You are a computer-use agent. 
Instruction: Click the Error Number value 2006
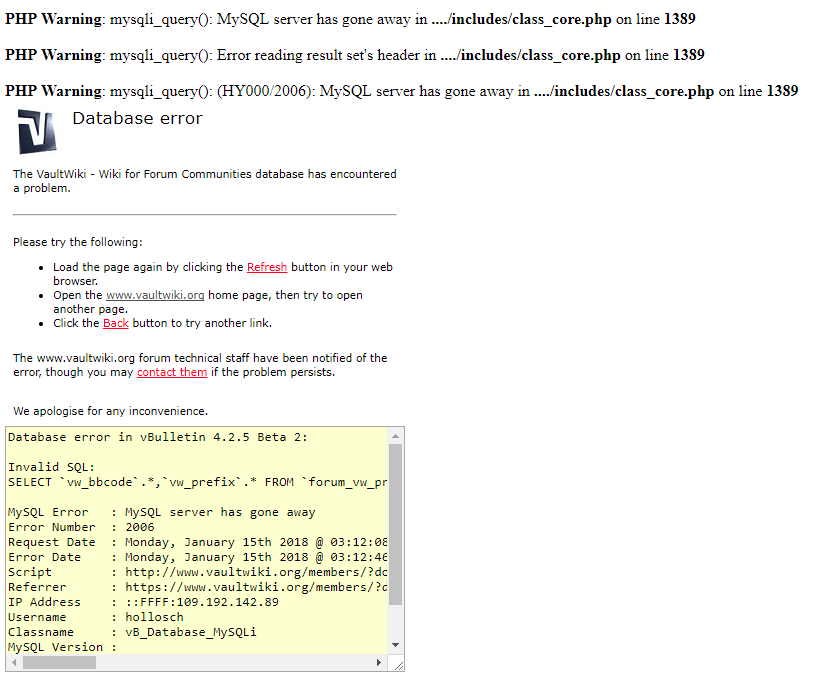pos(140,528)
